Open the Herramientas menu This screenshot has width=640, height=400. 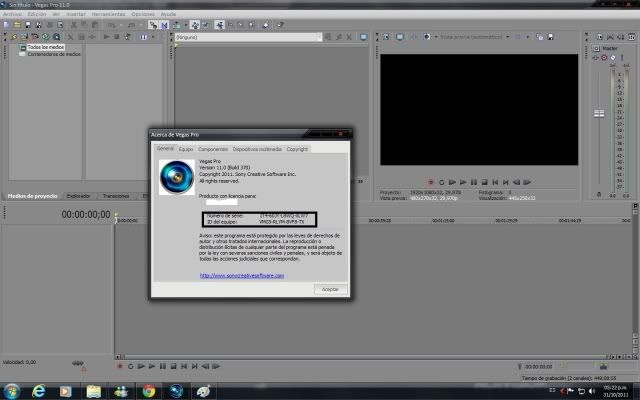pos(109,15)
